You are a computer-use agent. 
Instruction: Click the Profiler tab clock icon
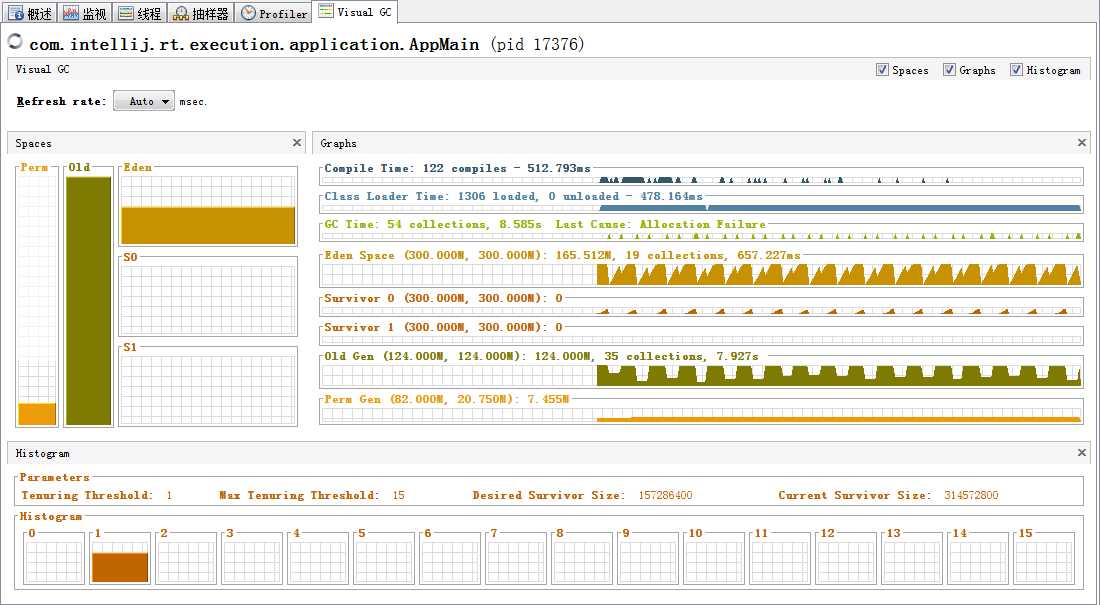[x=248, y=13]
